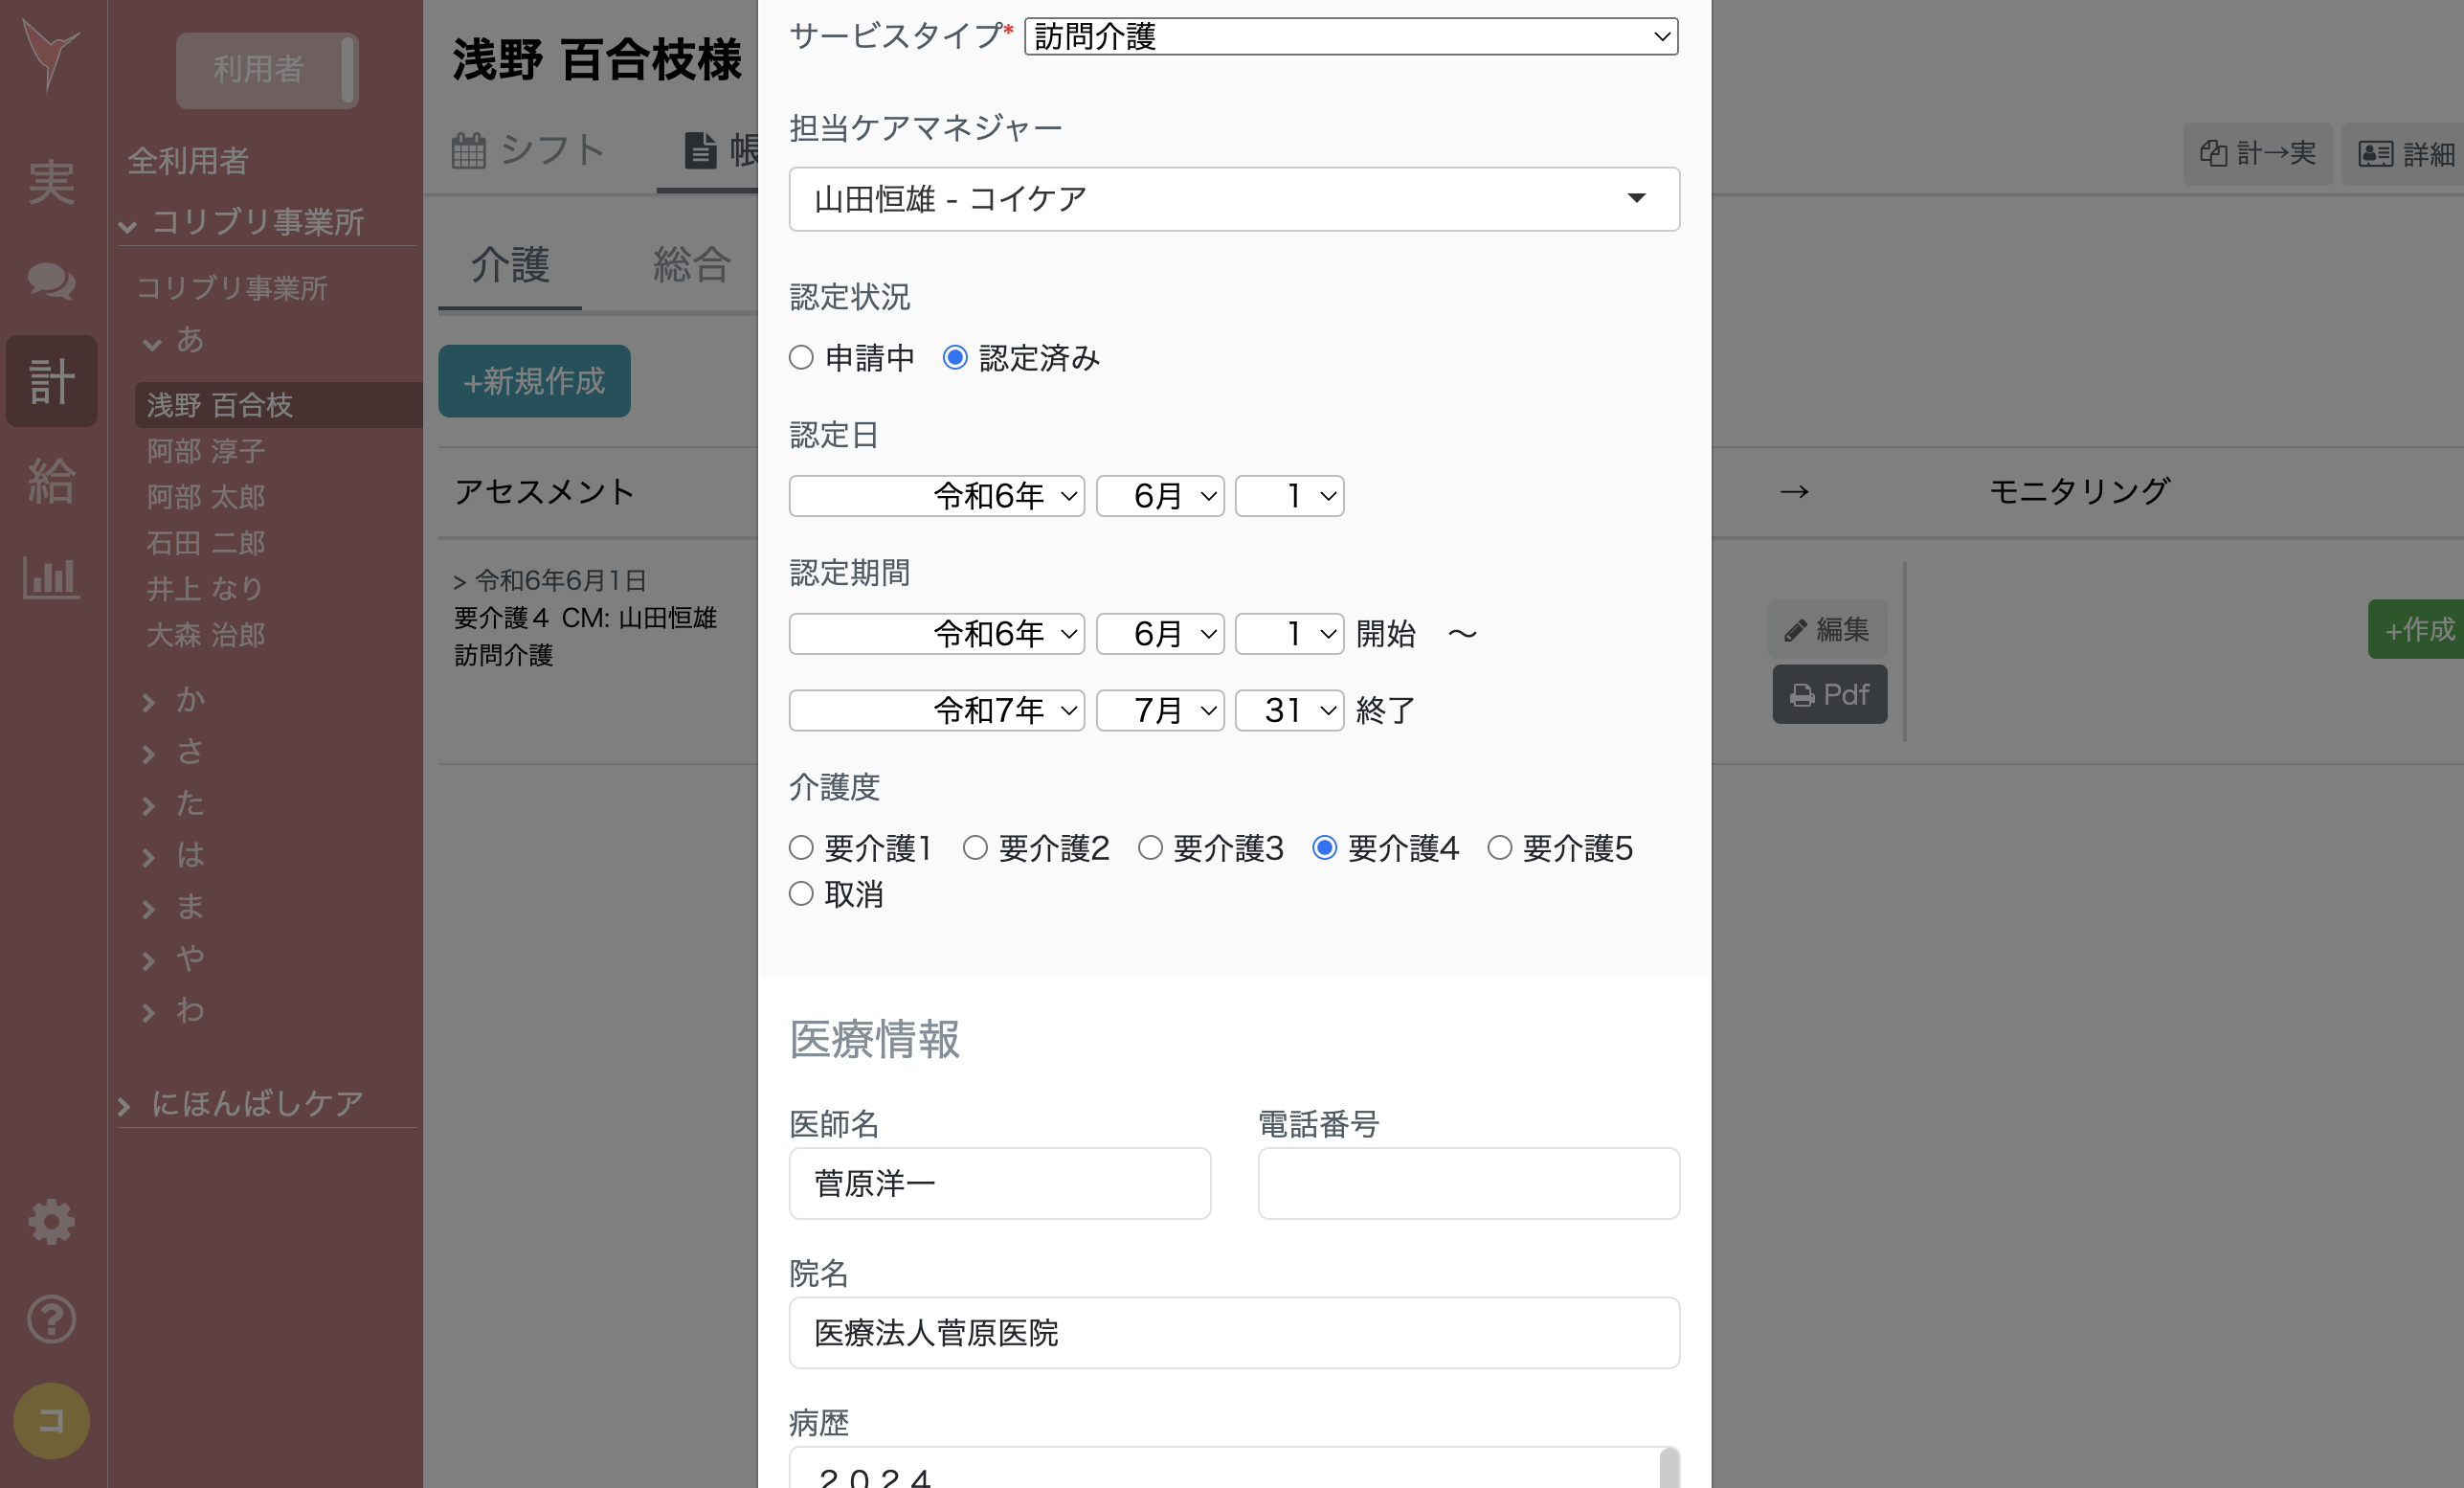2464x1488 pixels.
Task: Click the 詳細 detail icon button
Action: tap(2406, 154)
